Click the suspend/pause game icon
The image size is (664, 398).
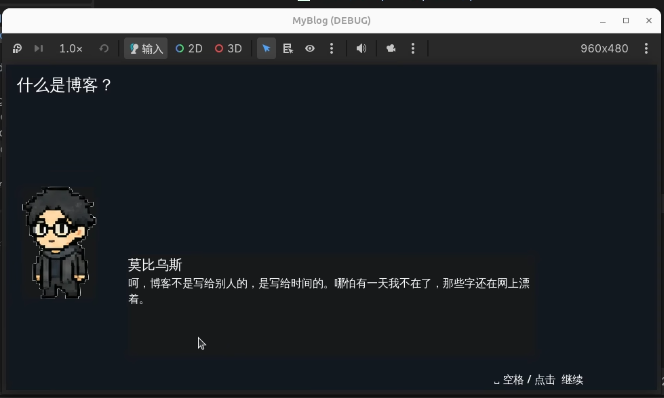[17, 48]
